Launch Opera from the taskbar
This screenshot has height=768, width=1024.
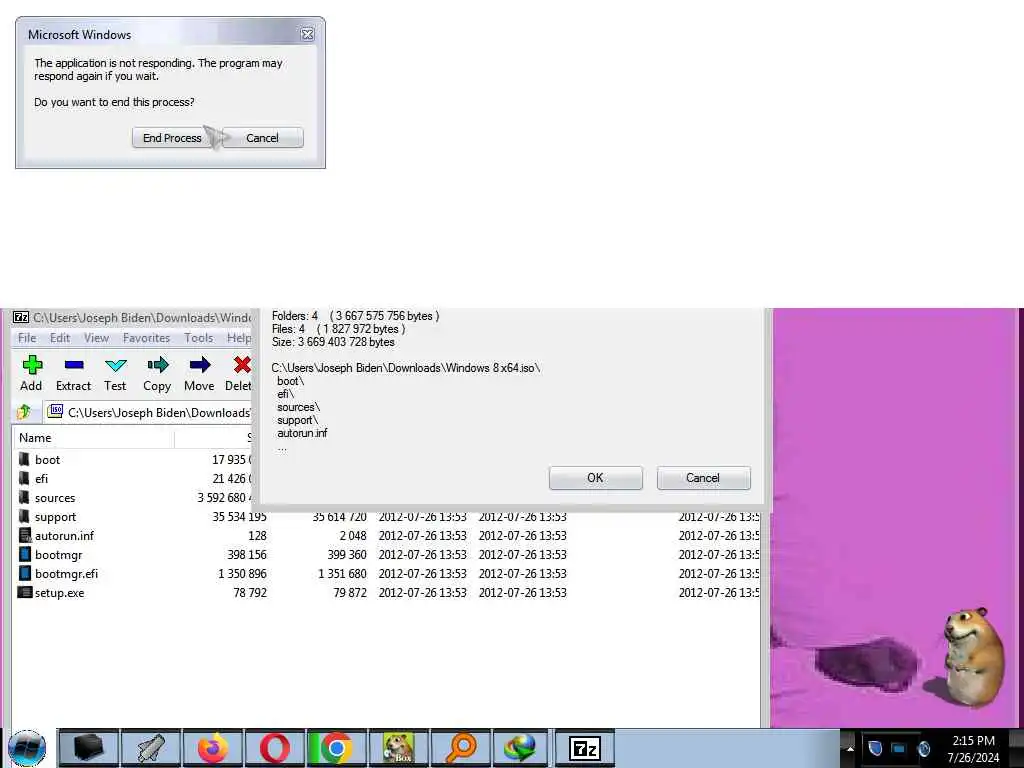click(x=274, y=748)
